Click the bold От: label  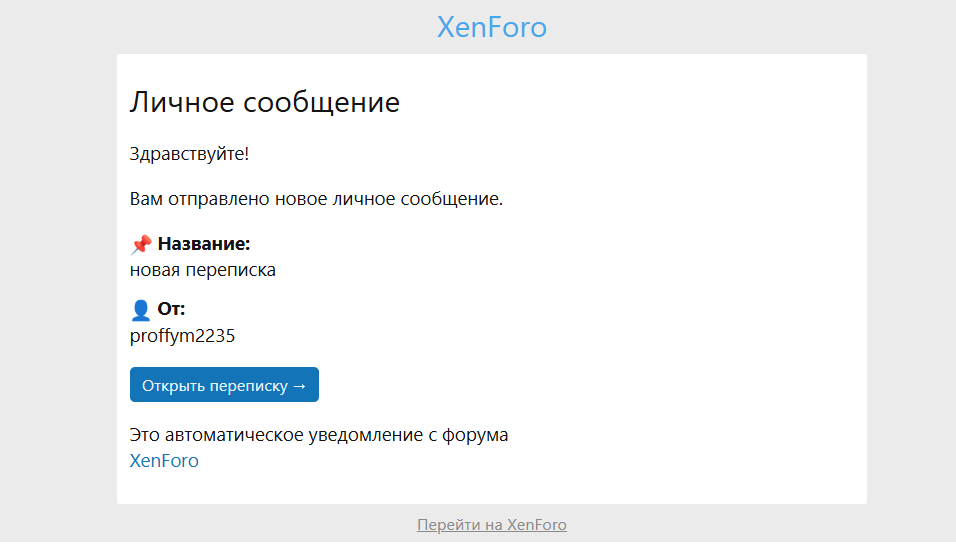tap(172, 309)
